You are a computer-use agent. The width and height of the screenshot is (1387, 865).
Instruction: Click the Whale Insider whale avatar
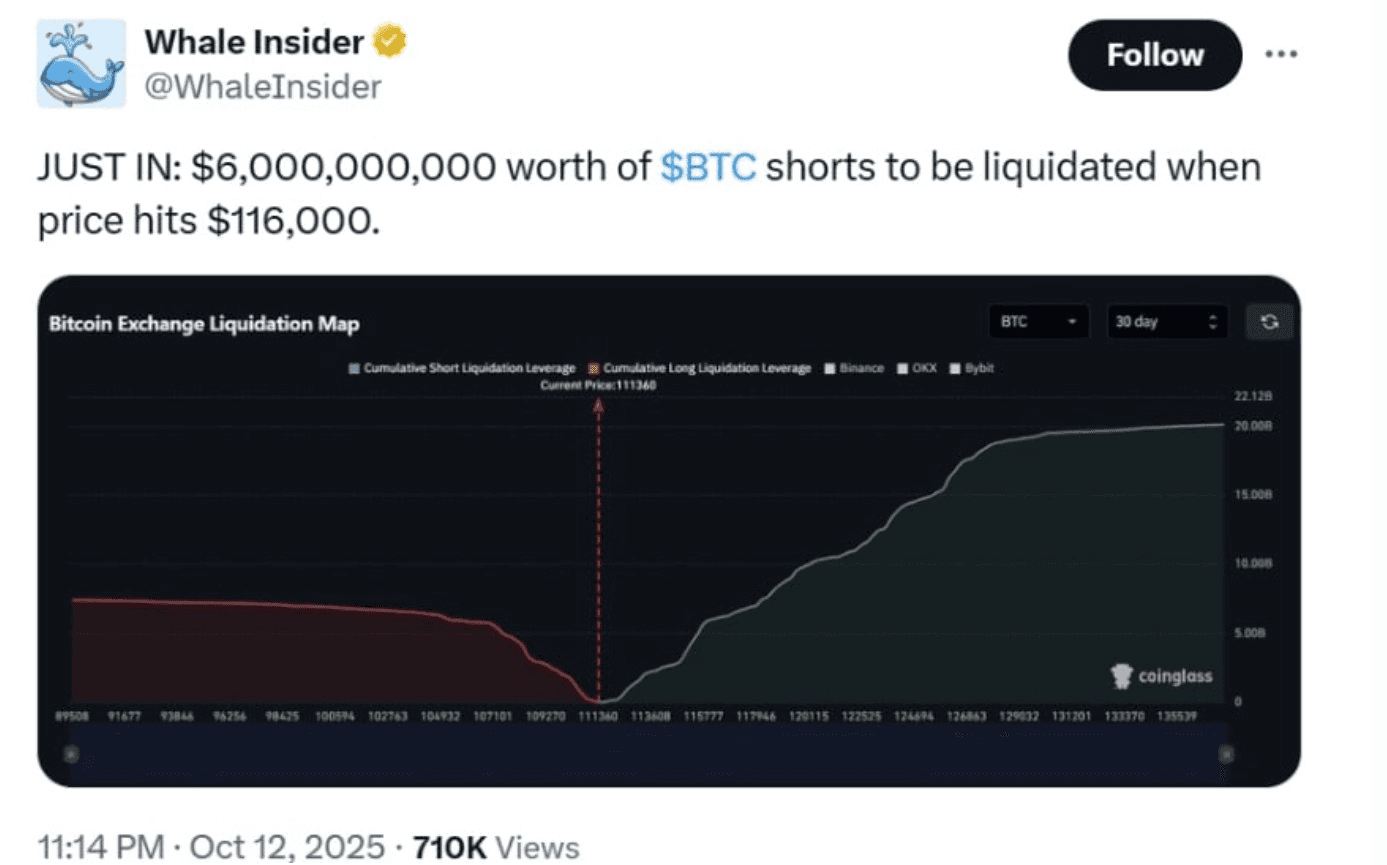pyautogui.click(x=81, y=64)
